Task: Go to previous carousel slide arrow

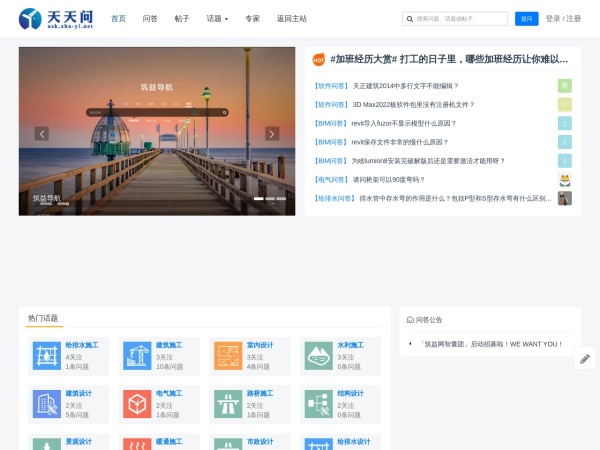Action: [x=42, y=134]
